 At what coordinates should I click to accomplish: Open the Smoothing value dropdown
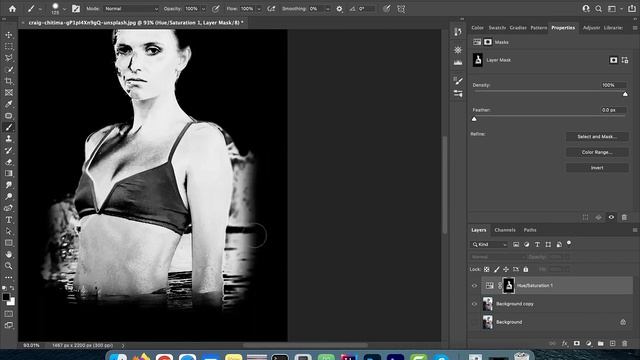(x=327, y=9)
